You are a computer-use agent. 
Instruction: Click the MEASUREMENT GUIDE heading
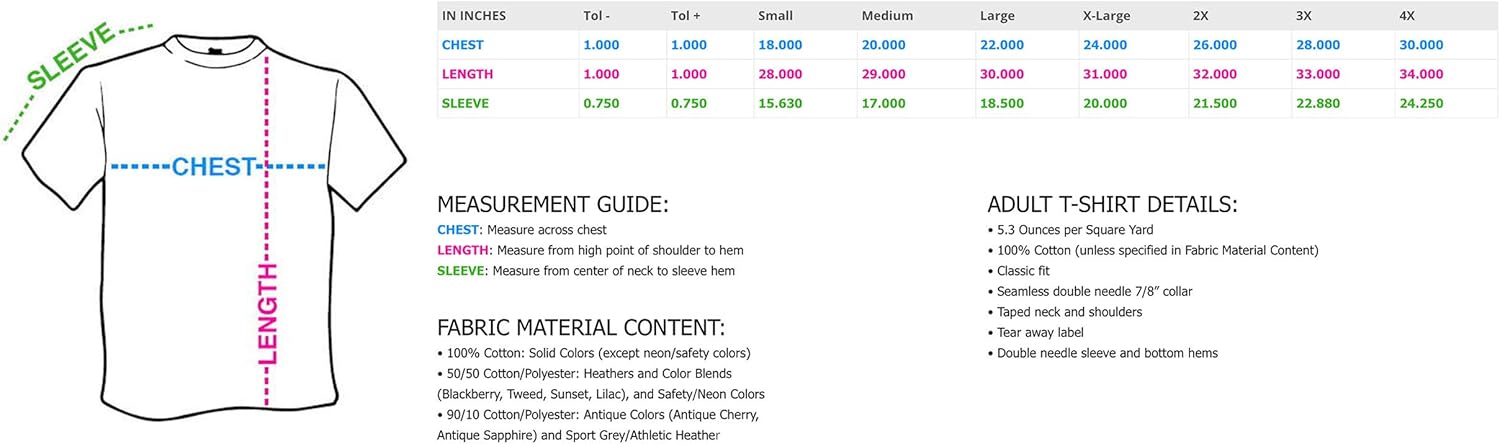click(552, 205)
